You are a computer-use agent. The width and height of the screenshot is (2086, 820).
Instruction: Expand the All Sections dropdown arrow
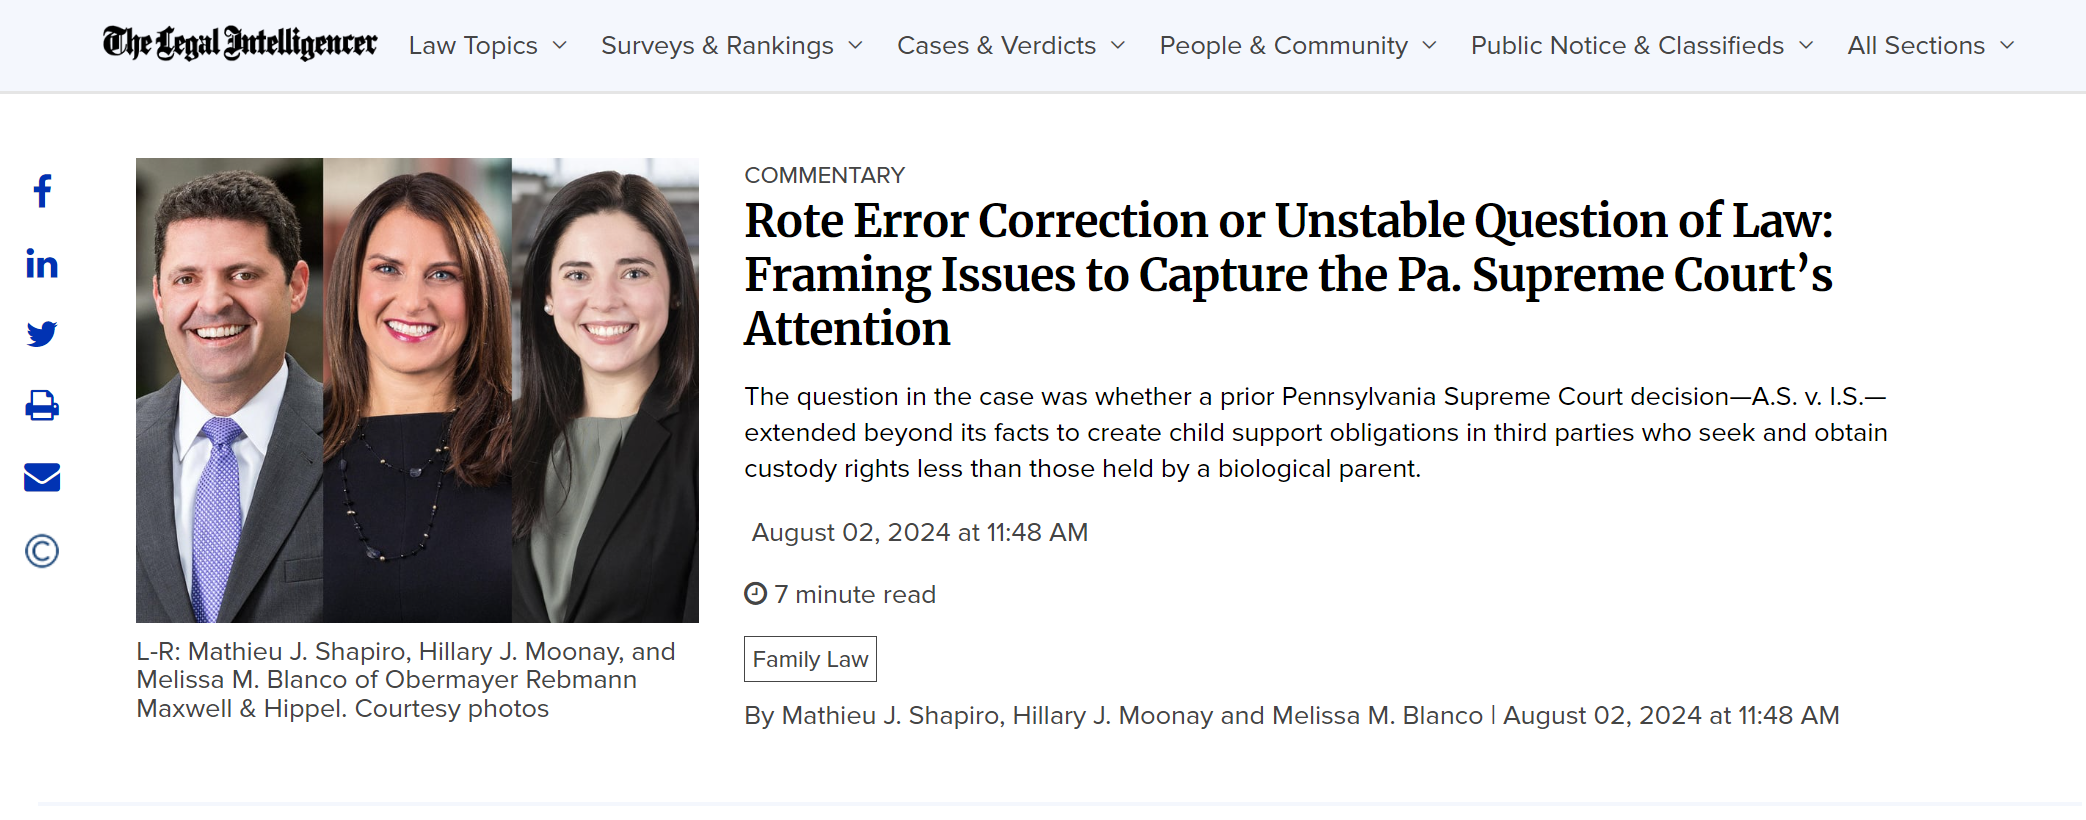click(2007, 45)
